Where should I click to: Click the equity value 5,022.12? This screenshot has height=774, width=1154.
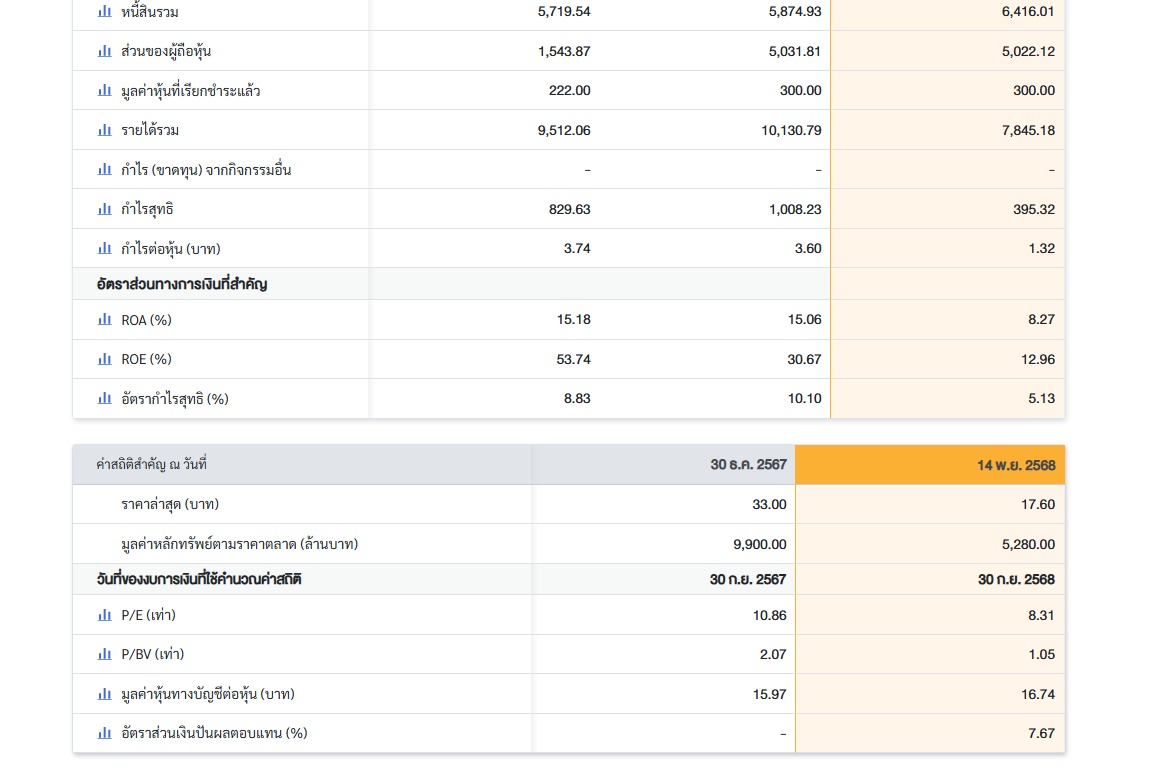1027,52
